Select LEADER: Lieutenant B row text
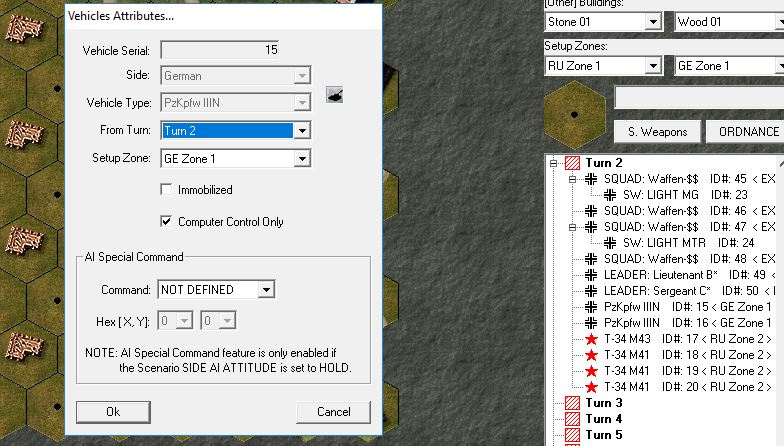This screenshot has width=784, height=446. [x=690, y=275]
